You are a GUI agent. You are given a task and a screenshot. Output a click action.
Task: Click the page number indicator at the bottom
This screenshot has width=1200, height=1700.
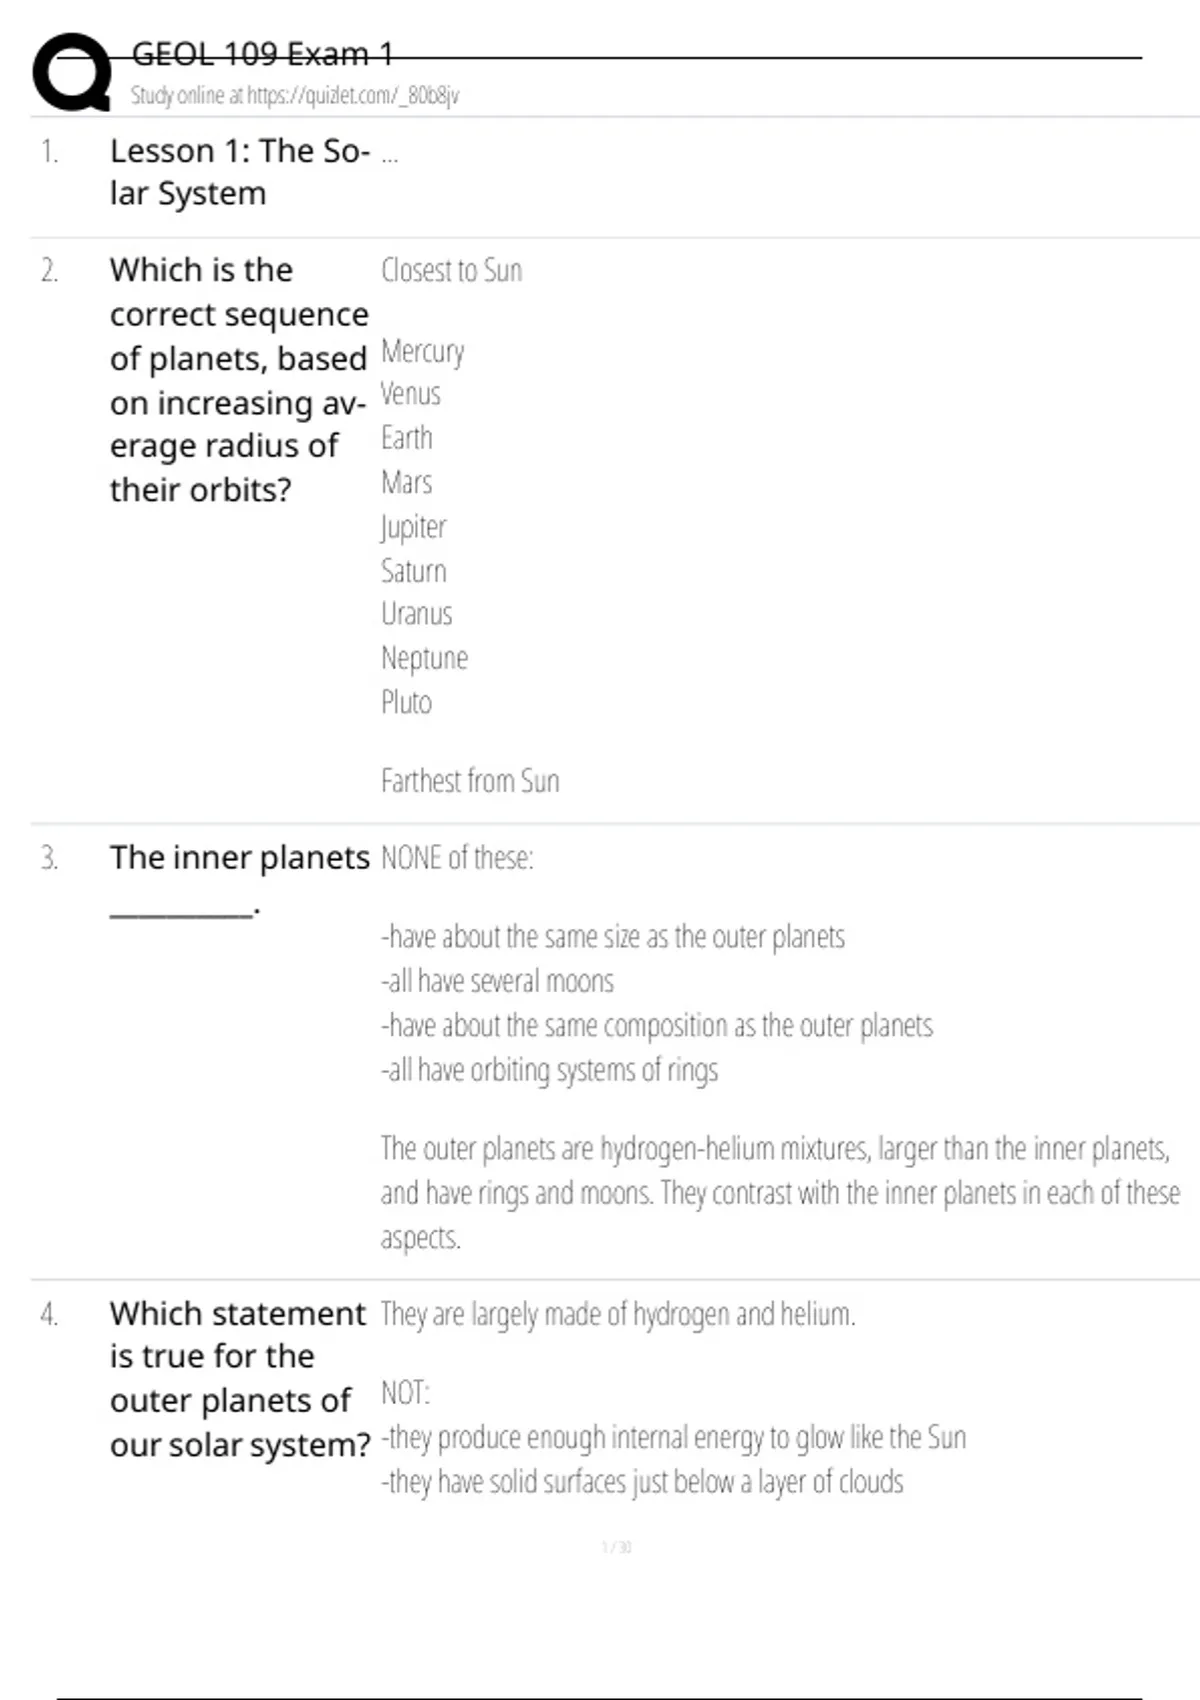coord(616,1548)
